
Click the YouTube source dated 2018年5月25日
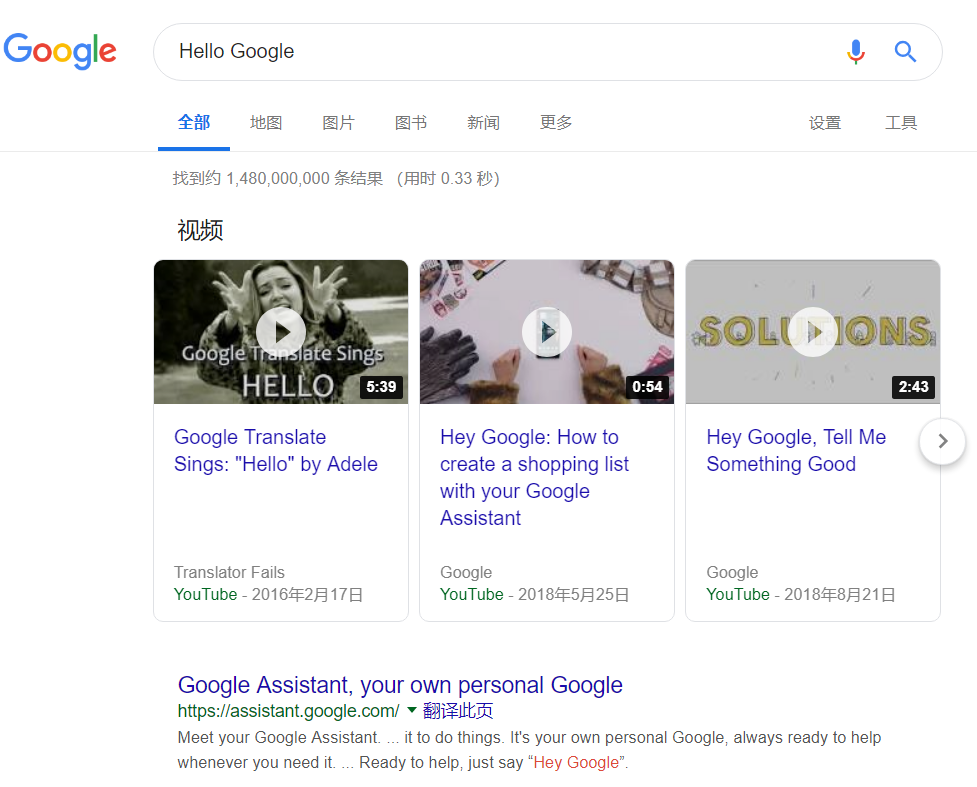pyautogui.click(x=472, y=594)
